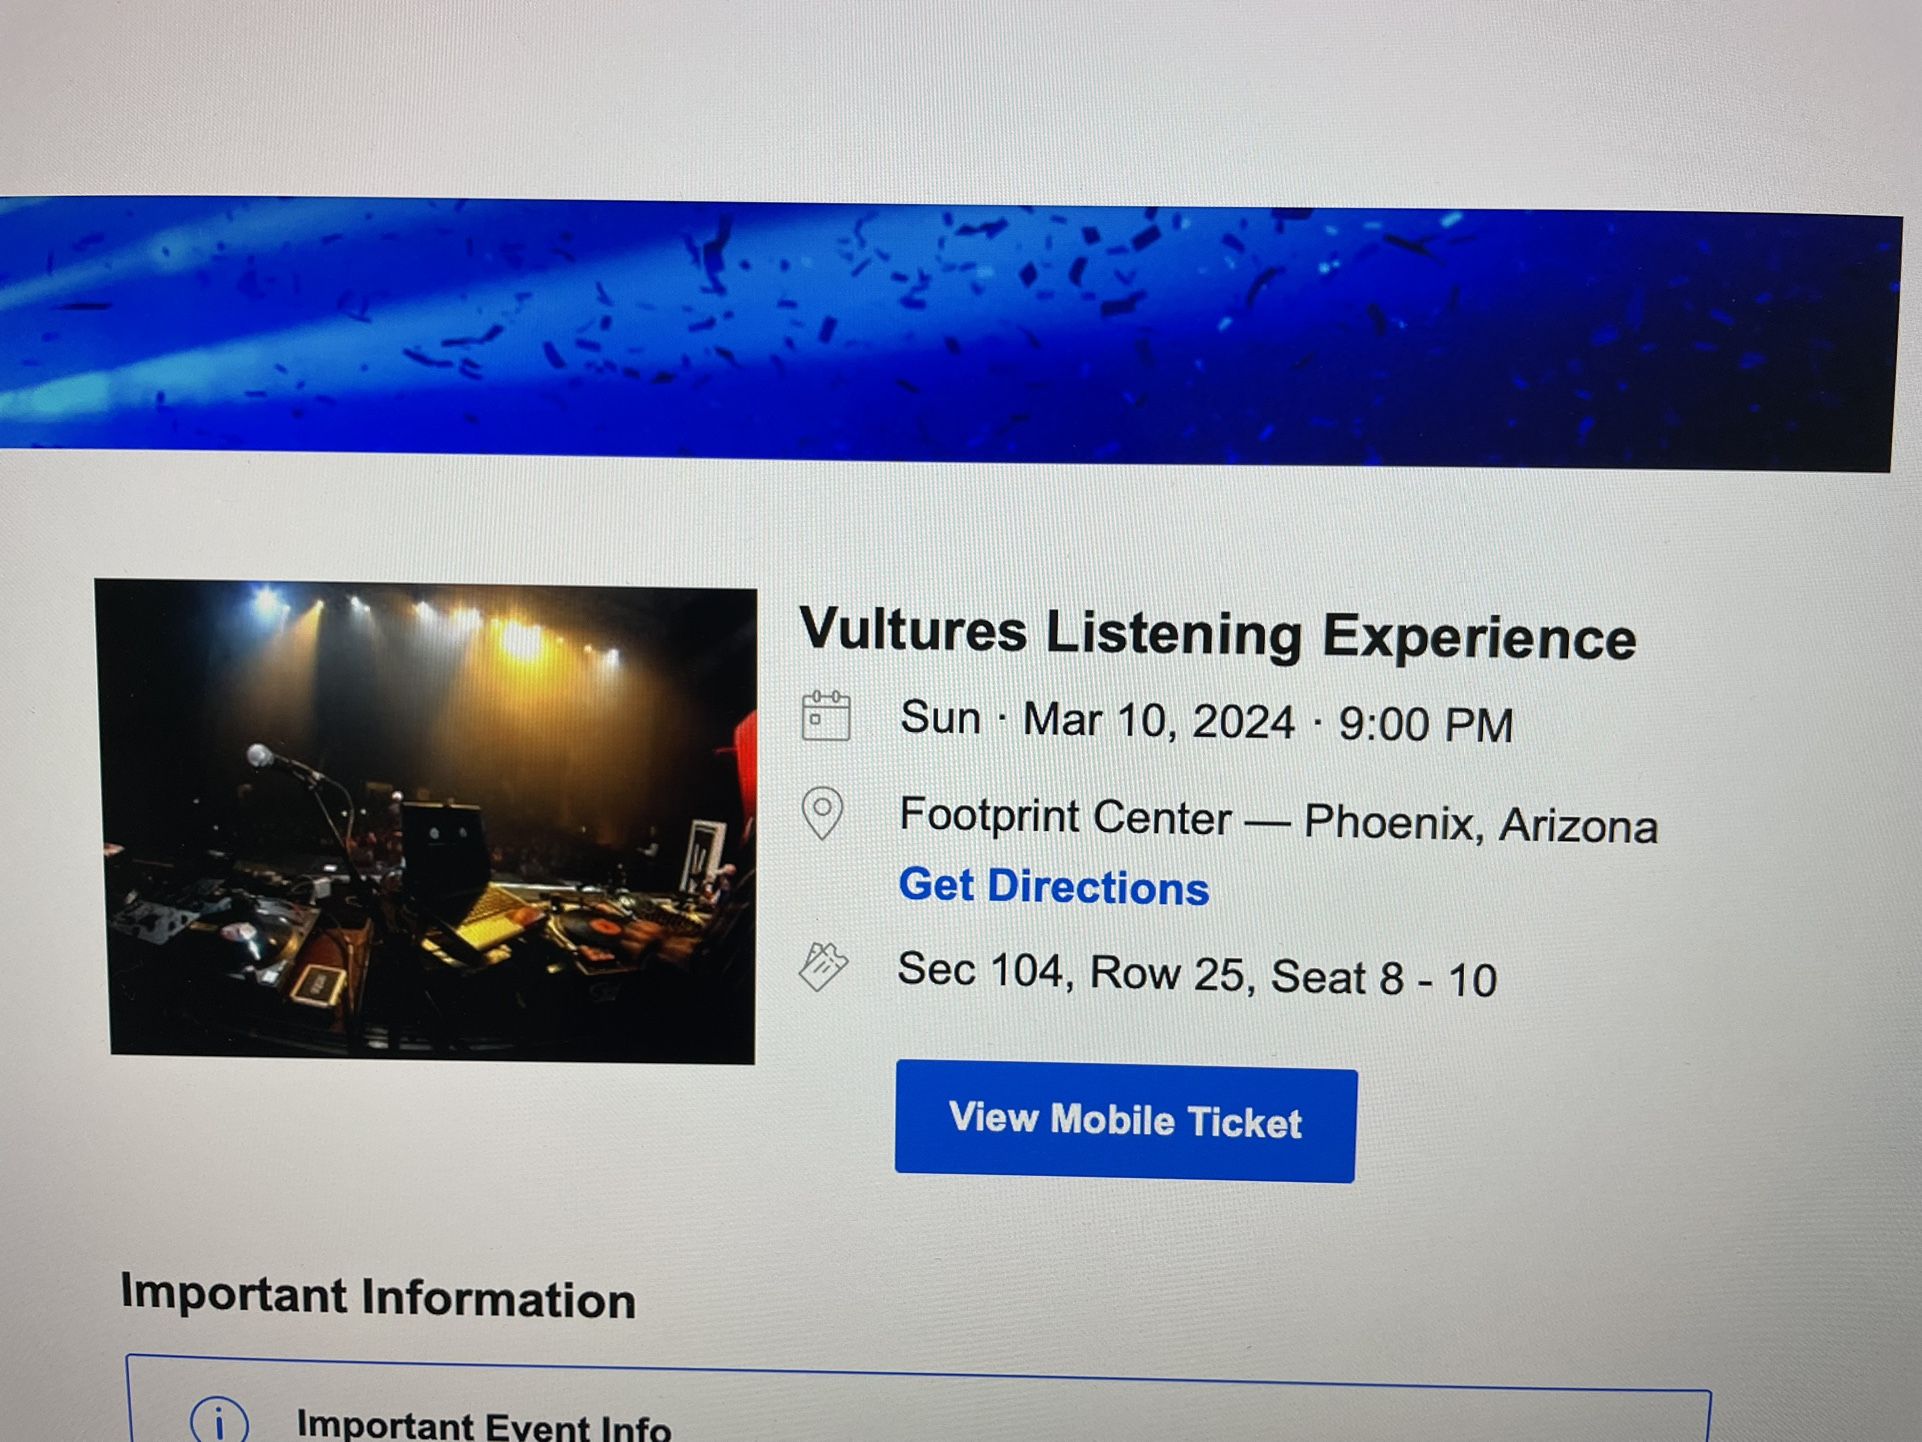Open the Get Directions link

coord(1053,886)
